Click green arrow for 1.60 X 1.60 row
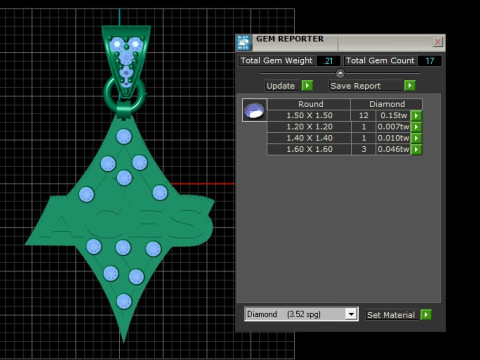Viewport: 480px width, 360px height. (416, 149)
